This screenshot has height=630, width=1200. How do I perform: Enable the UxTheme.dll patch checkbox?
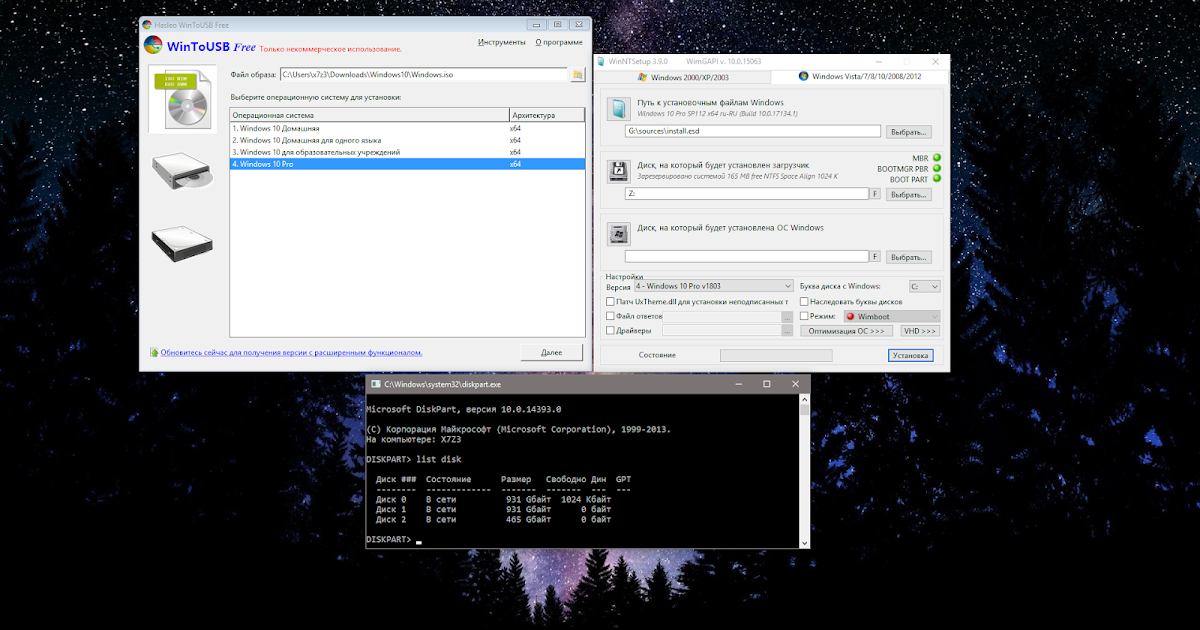pyautogui.click(x=611, y=301)
